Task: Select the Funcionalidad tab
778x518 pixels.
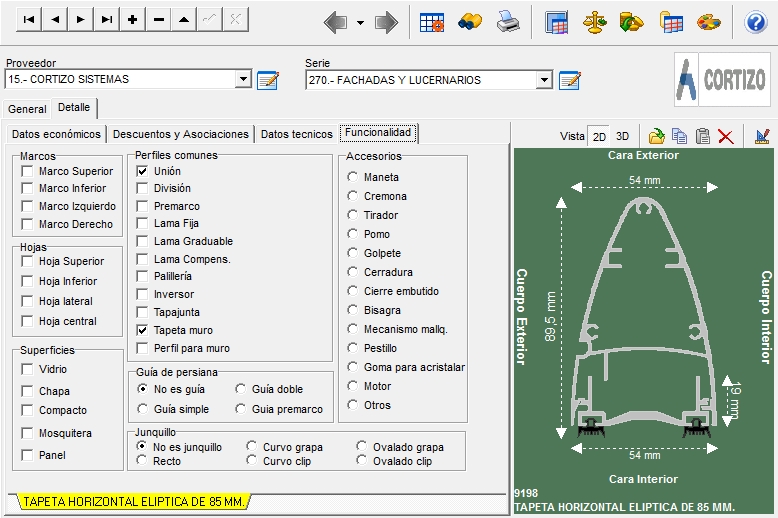Action: pos(378,132)
